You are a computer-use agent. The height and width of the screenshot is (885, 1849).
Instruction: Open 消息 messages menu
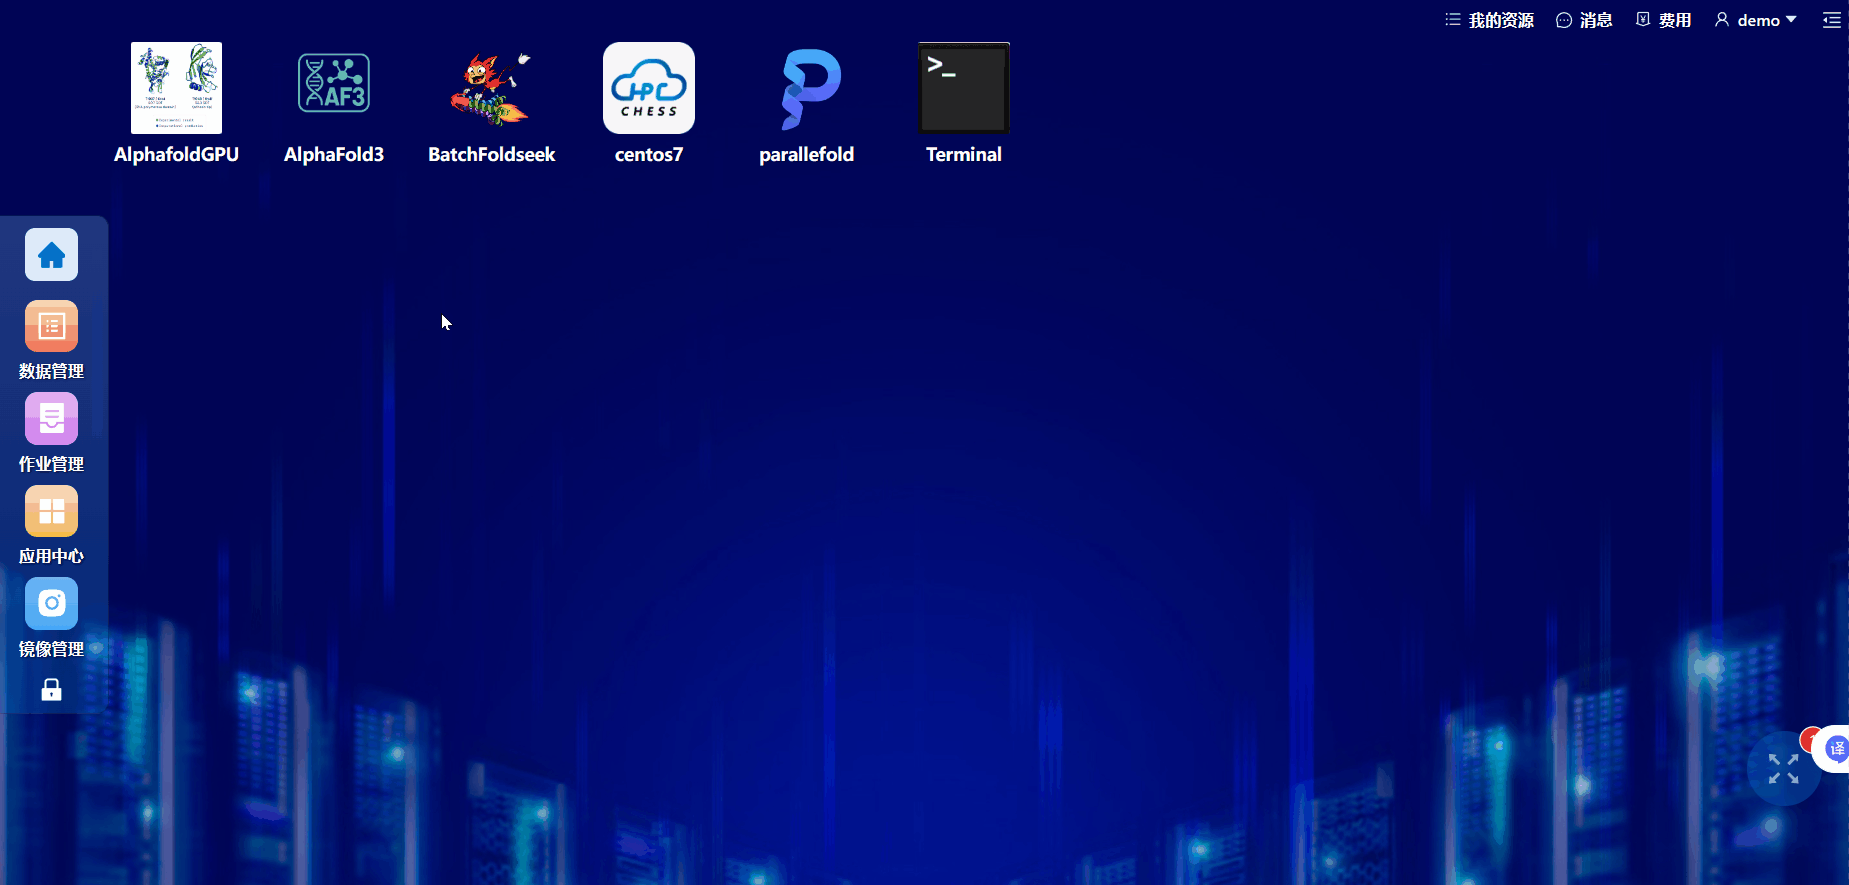1584,20
